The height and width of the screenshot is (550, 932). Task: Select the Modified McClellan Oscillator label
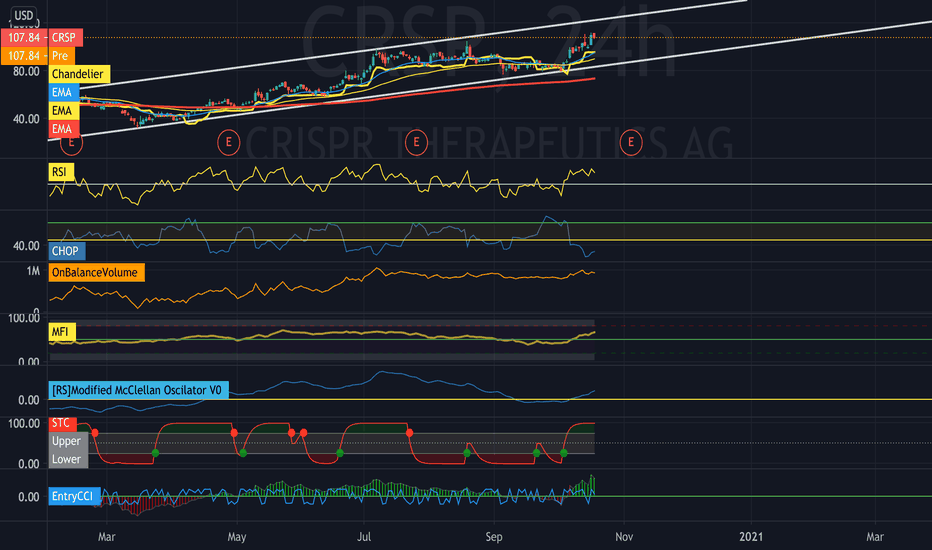click(x=138, y=390)
